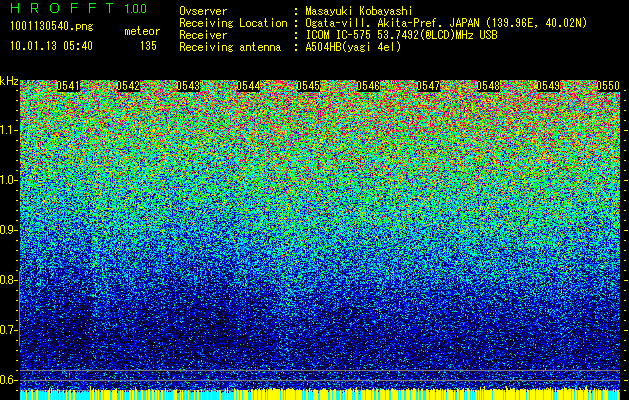Click the 1.0 frequency axis label

click(8, 180)
